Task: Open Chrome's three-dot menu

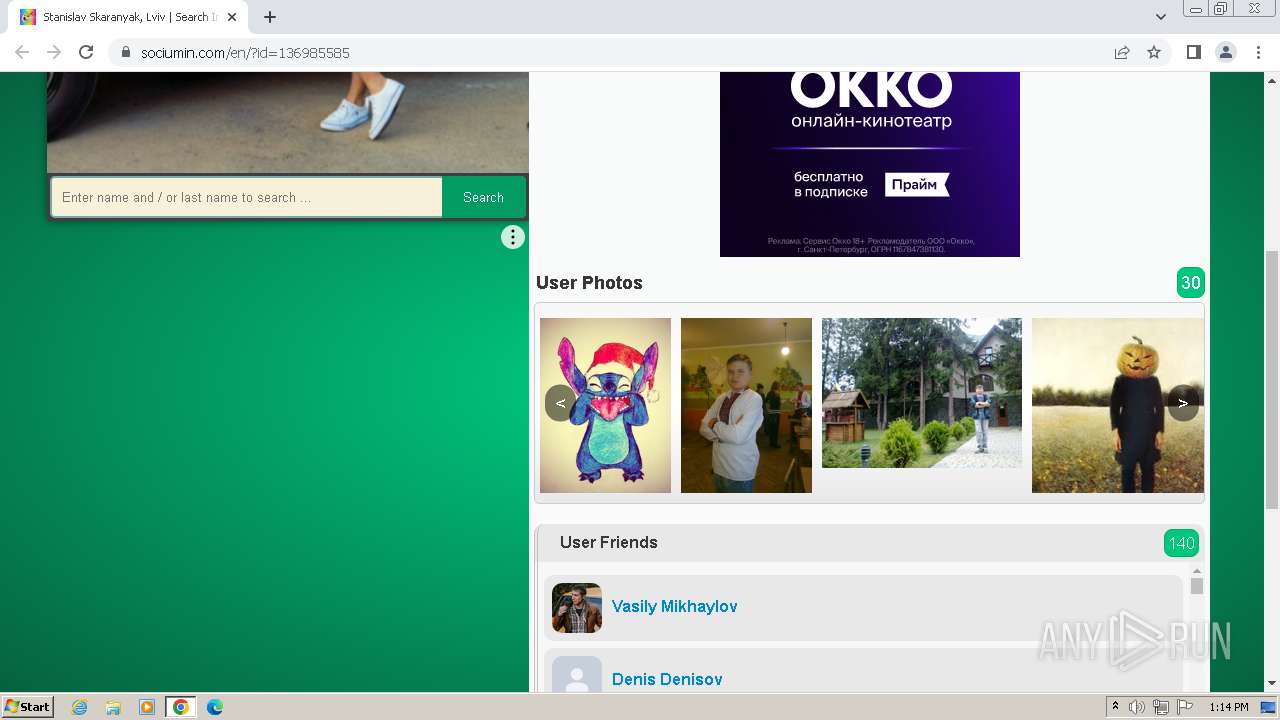Action: (1258, 52)
